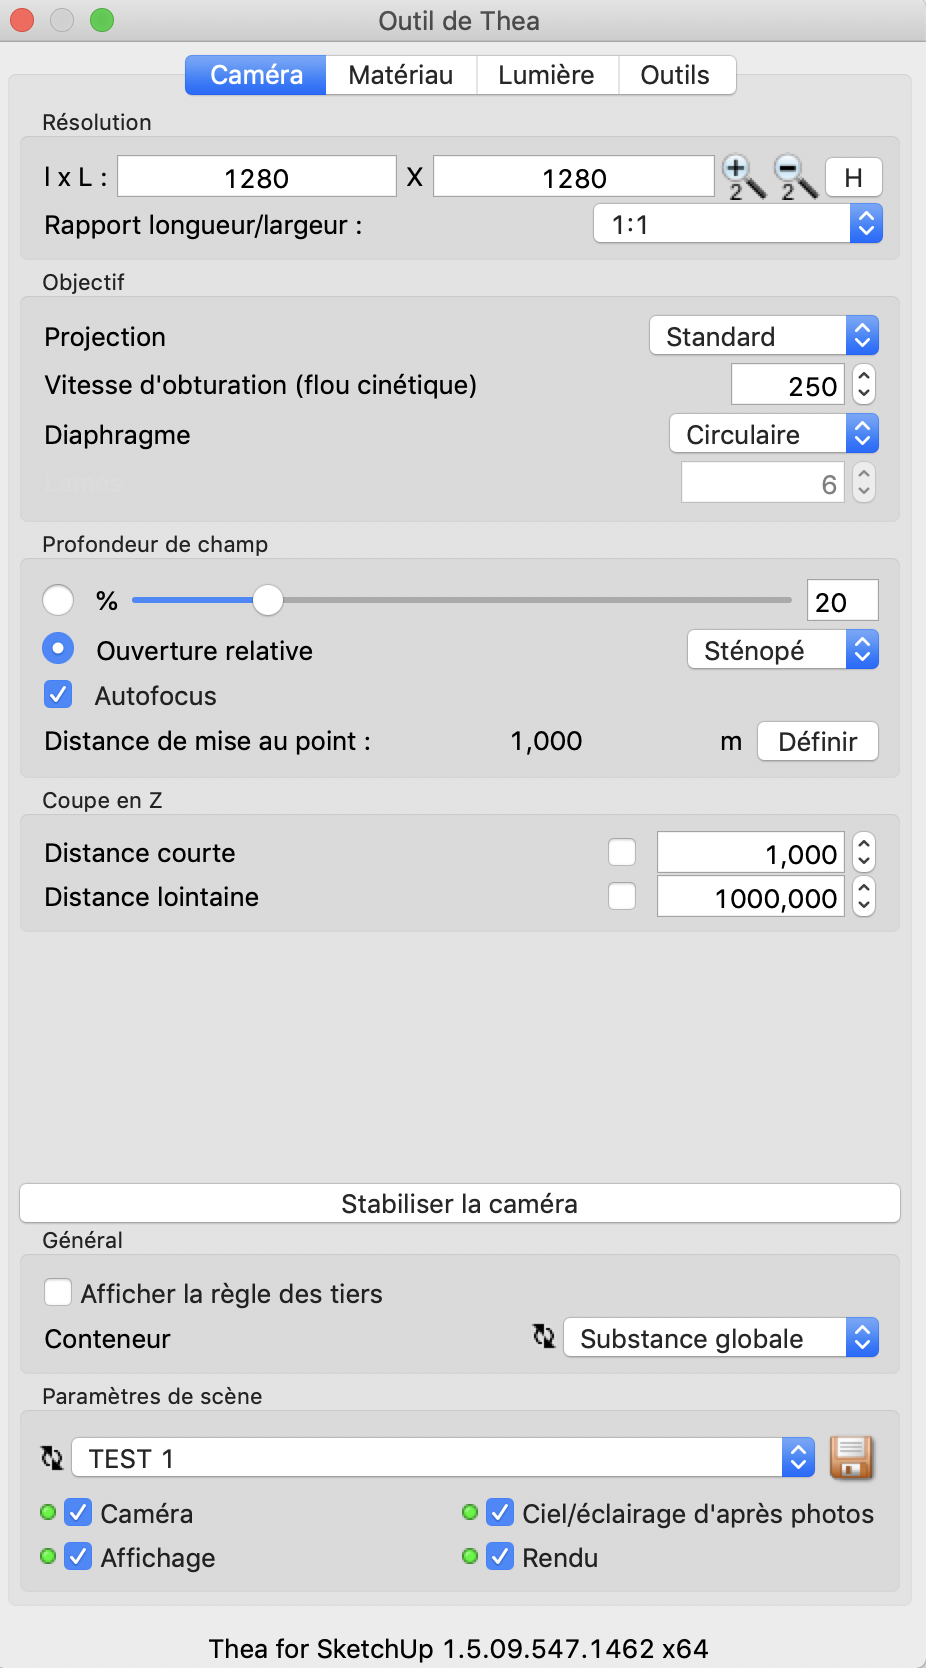Click refresh icon next to Substance globale
The width and height of the screenshot is (926, 1668).
544,1336
